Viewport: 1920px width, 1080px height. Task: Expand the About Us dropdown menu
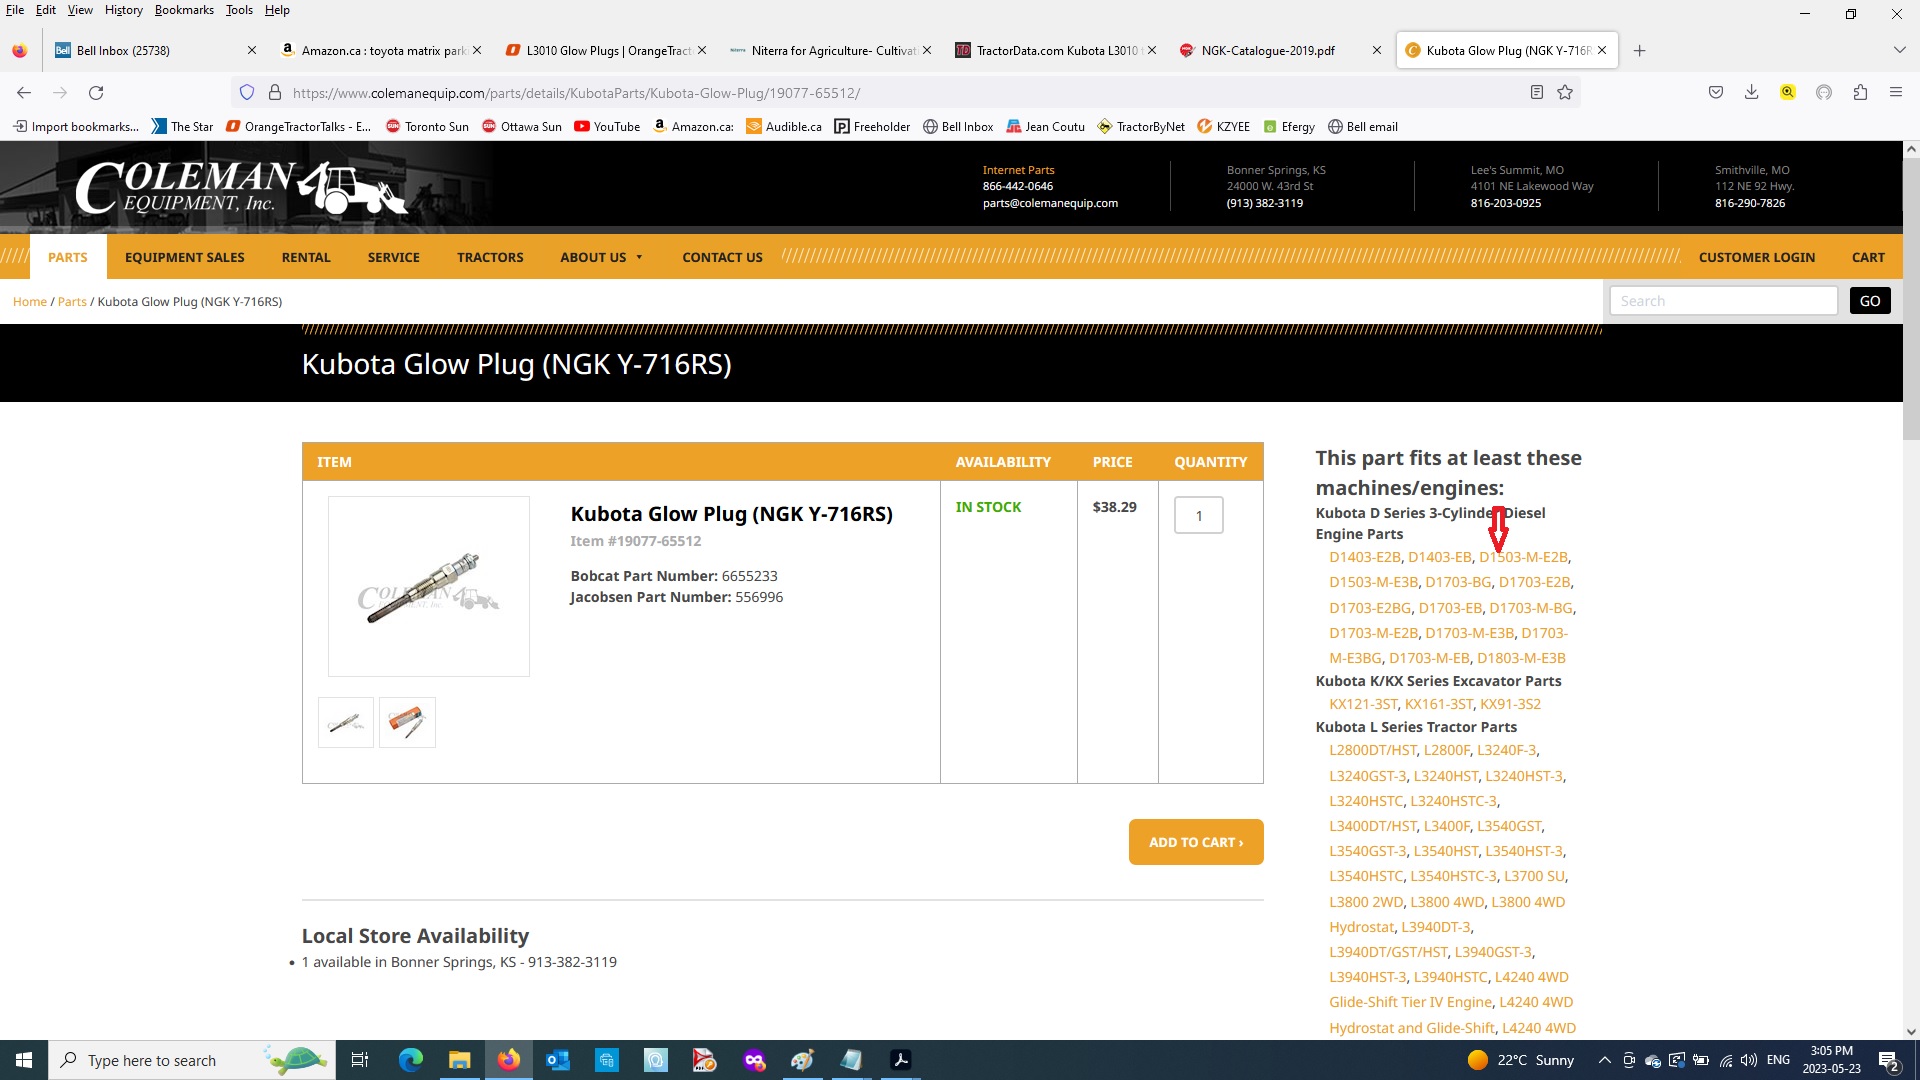click(601, 257)
